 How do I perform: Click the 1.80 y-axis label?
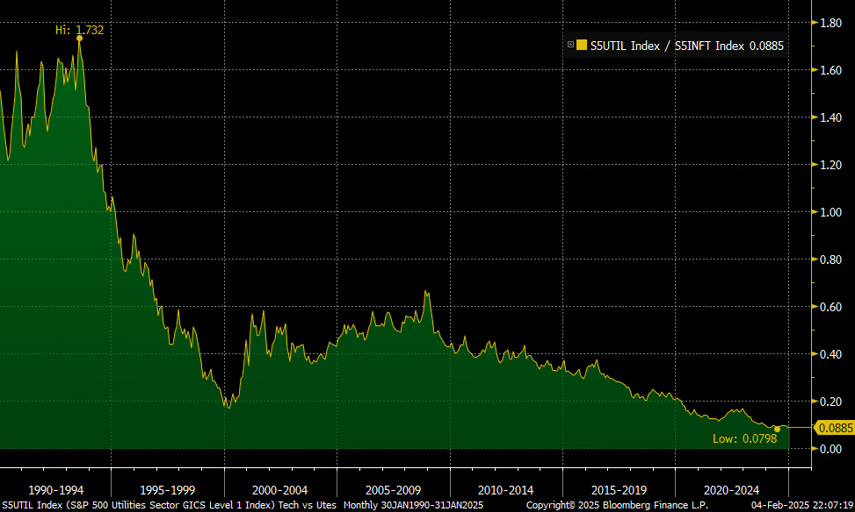coord(831,23)
